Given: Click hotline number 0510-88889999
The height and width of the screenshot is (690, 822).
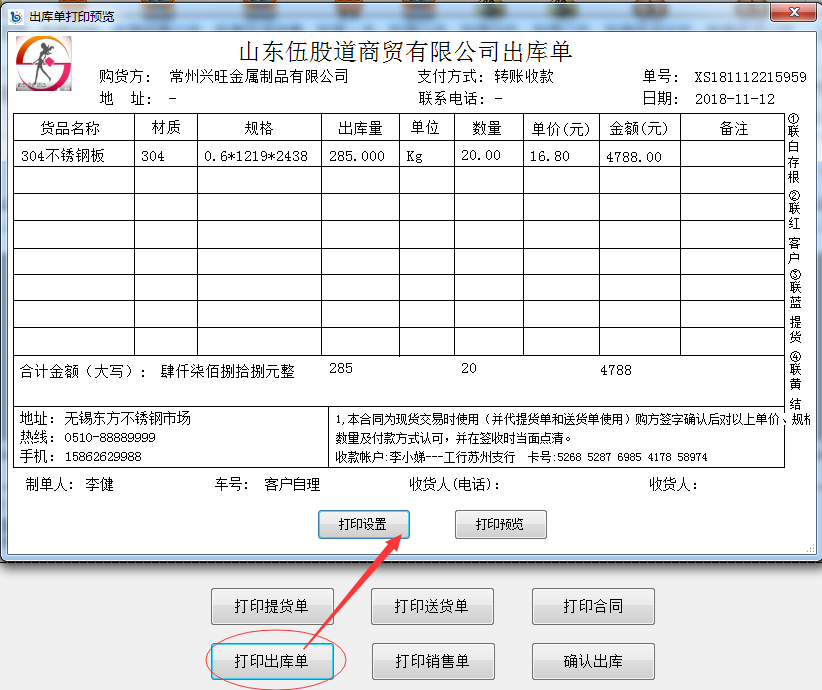Looking at the screenshot, I should pyautogui.click(x=110, y=437).
